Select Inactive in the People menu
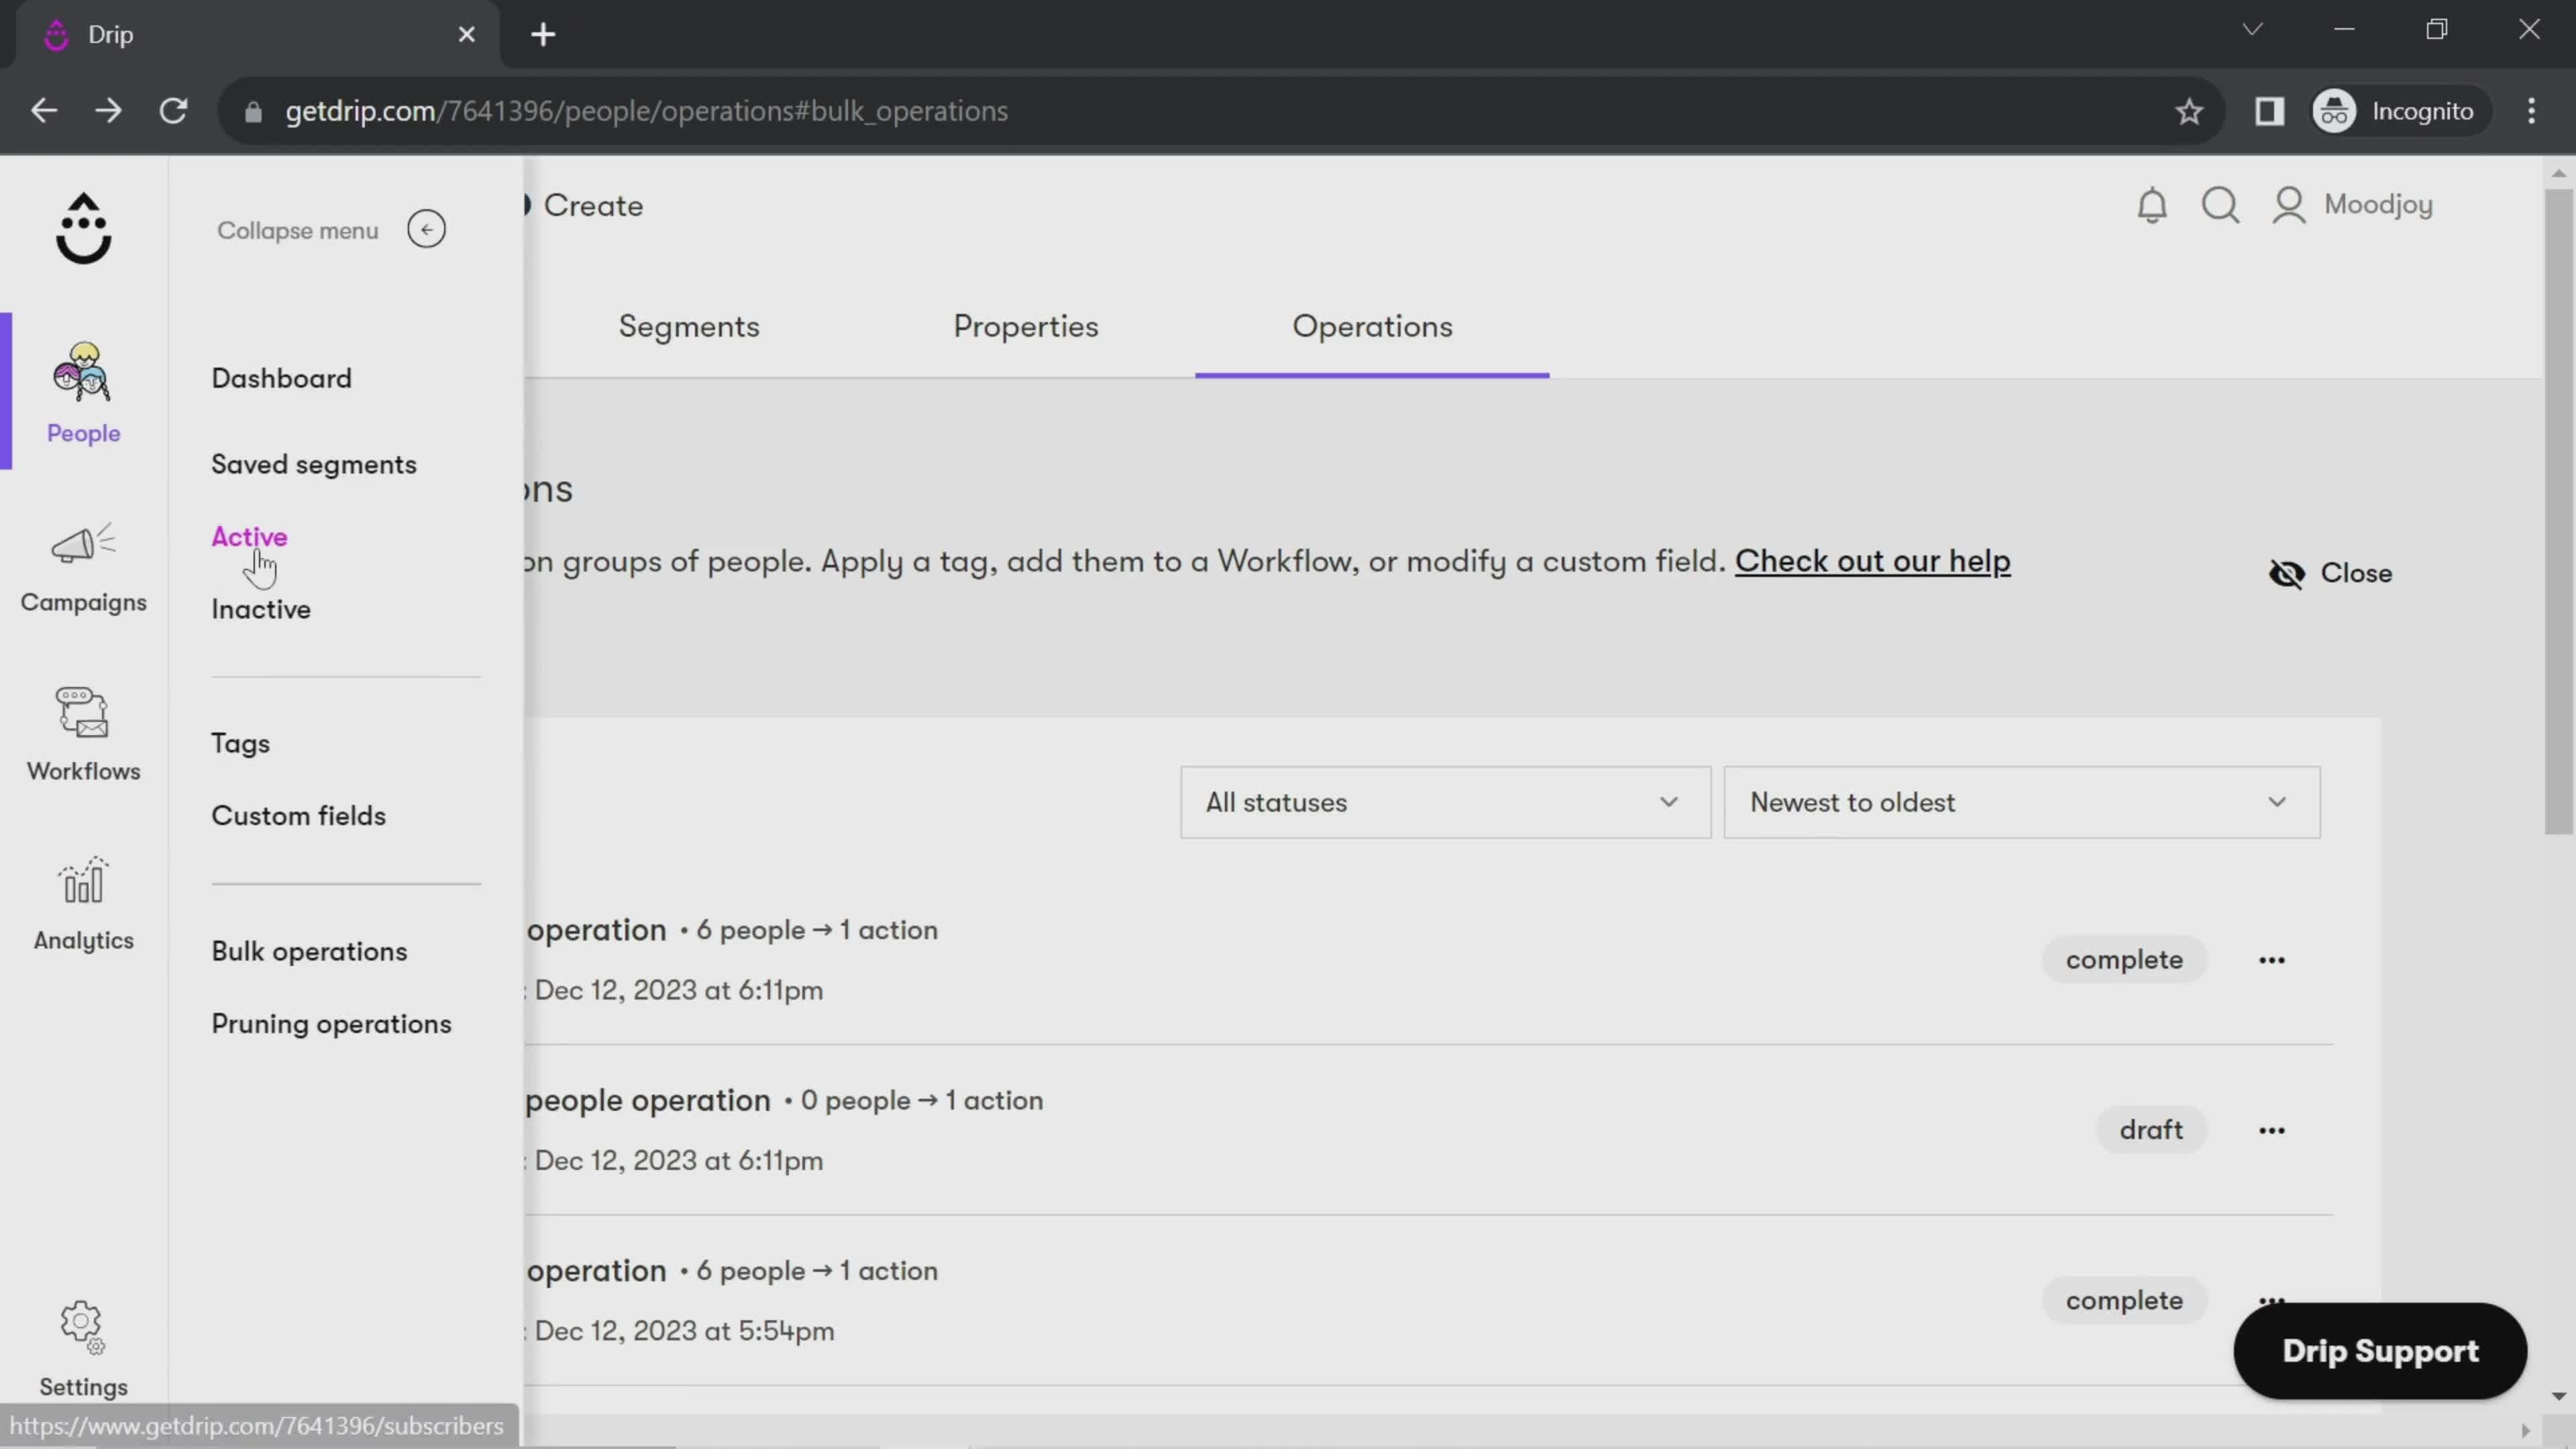Image resolution: width=2576 pixels, height=1449 pixels. tap(260, 610)
